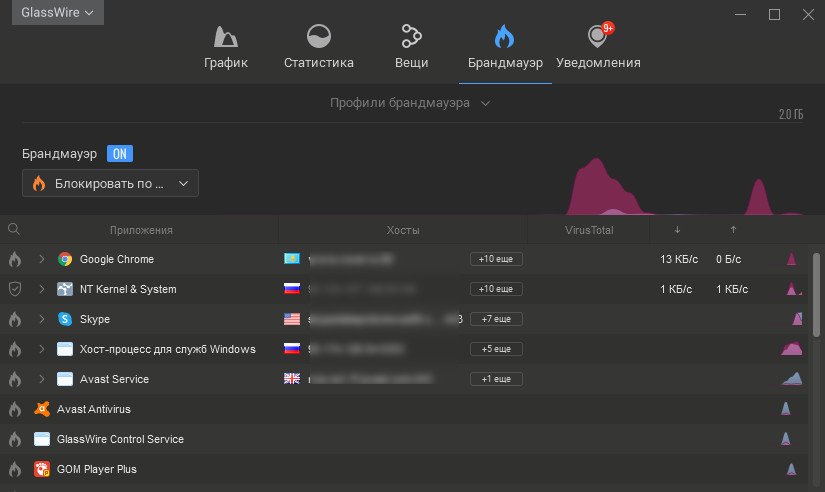Block Skype with flame icon
Viewport: 825px width, 492px height.
coord(15,319)
